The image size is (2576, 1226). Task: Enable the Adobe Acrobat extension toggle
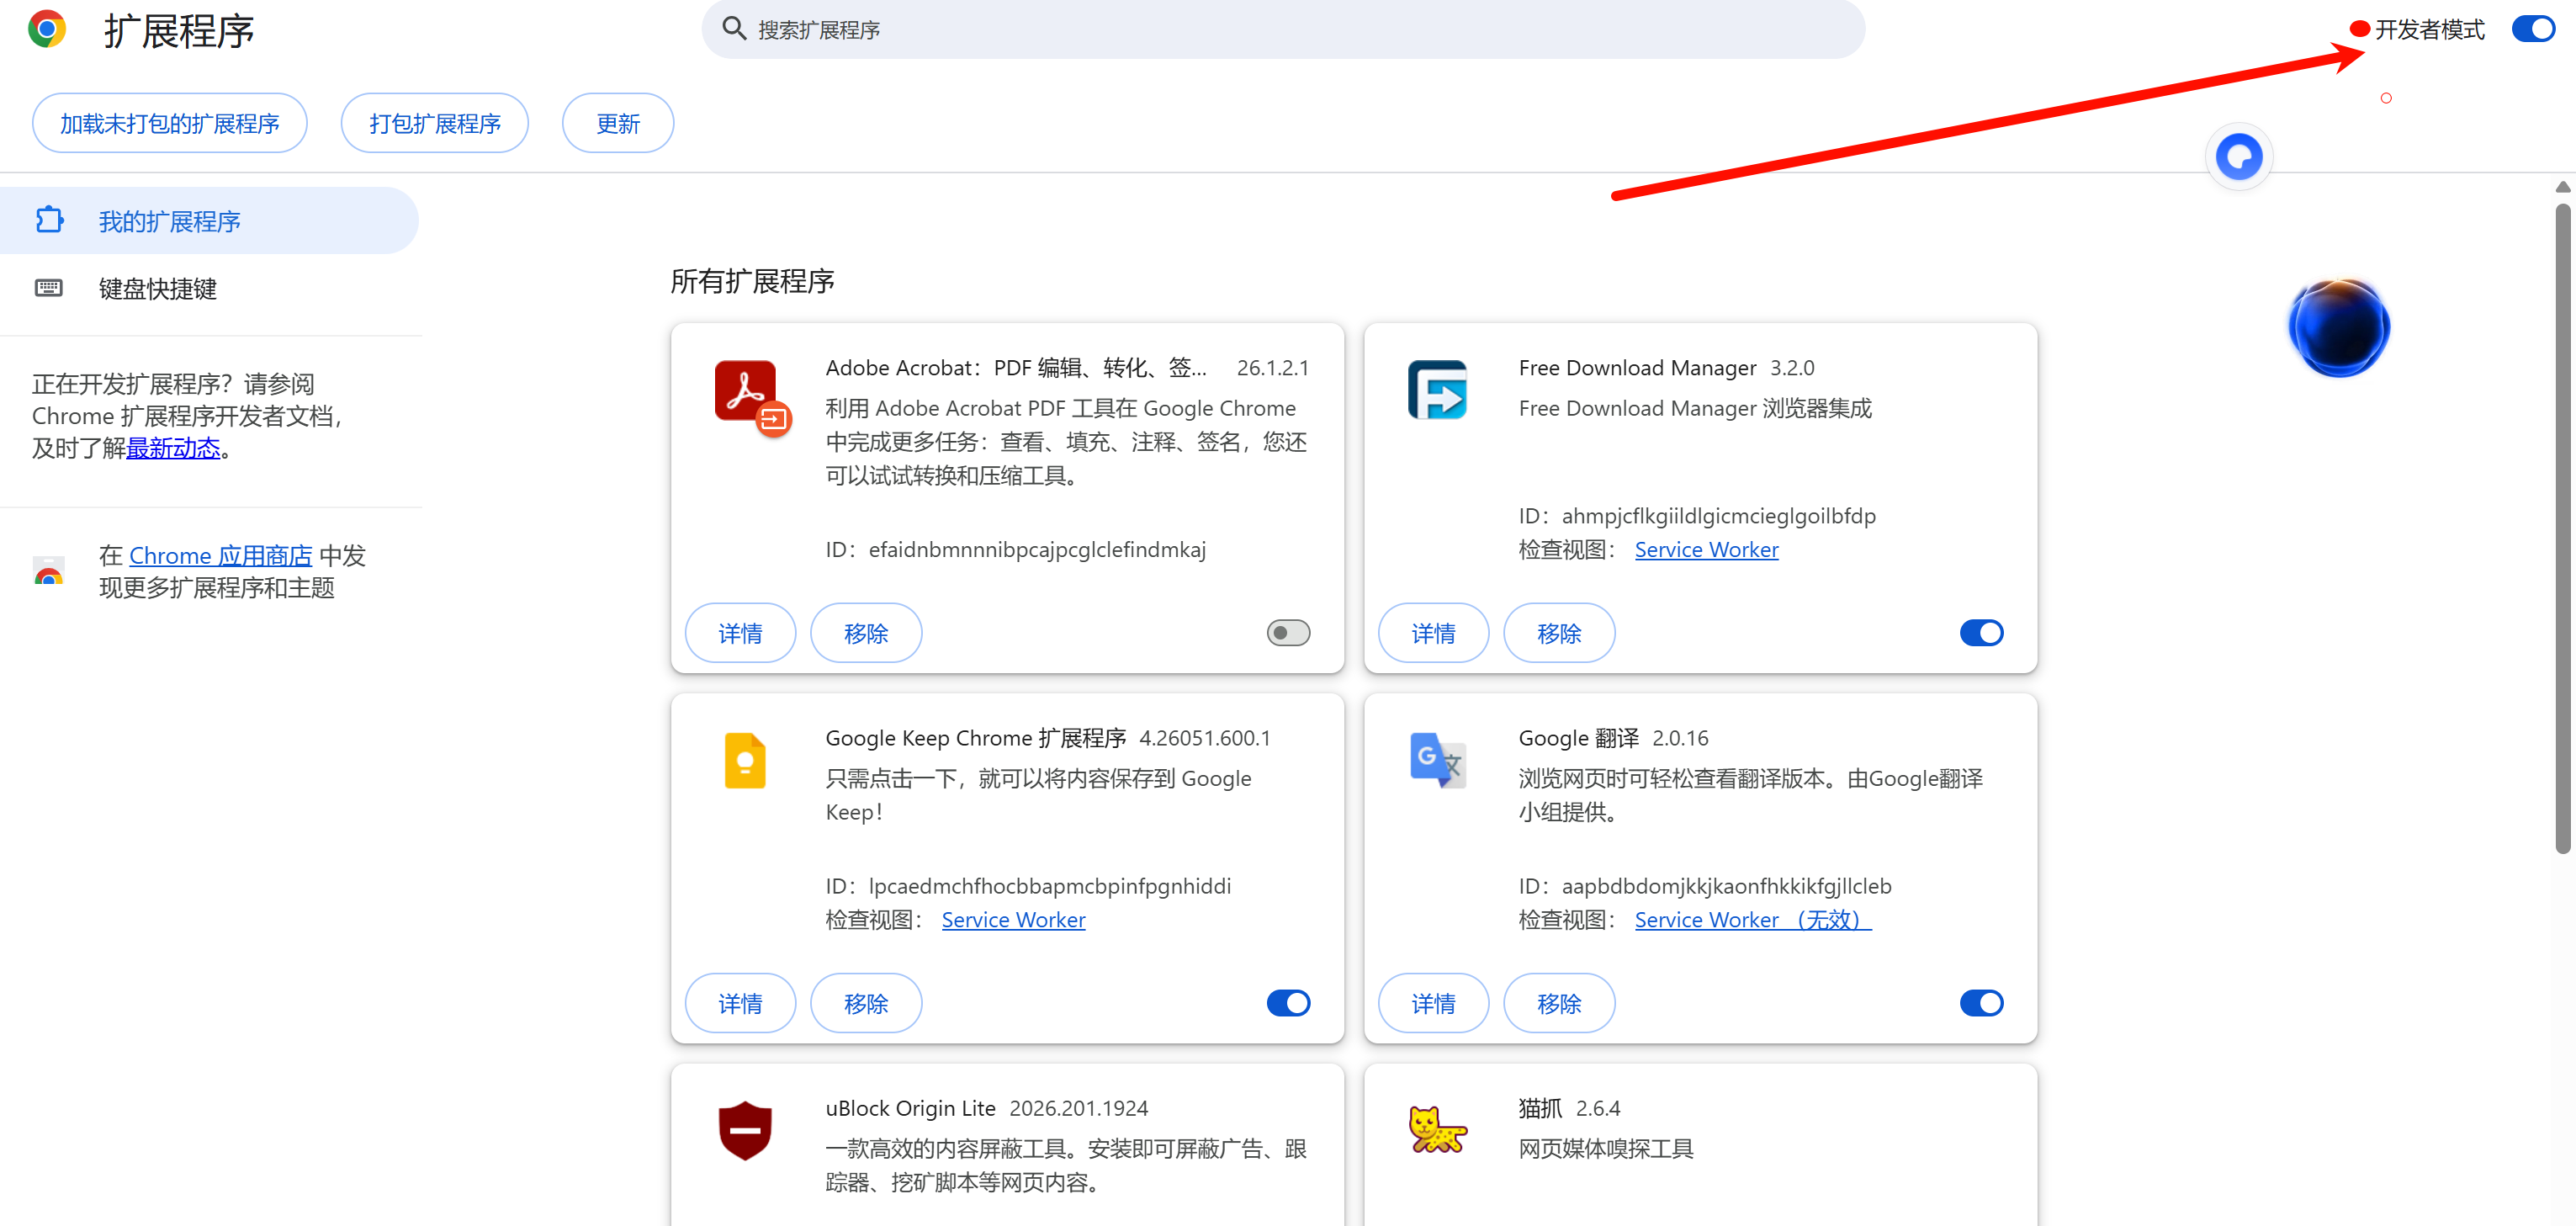point(1288,633)
